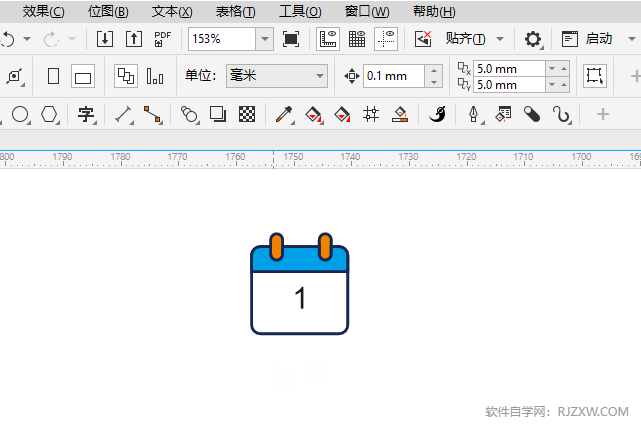Open the 帮助(H) menu
This screenshot has width=641, height=432.
[x=434, y=11]
